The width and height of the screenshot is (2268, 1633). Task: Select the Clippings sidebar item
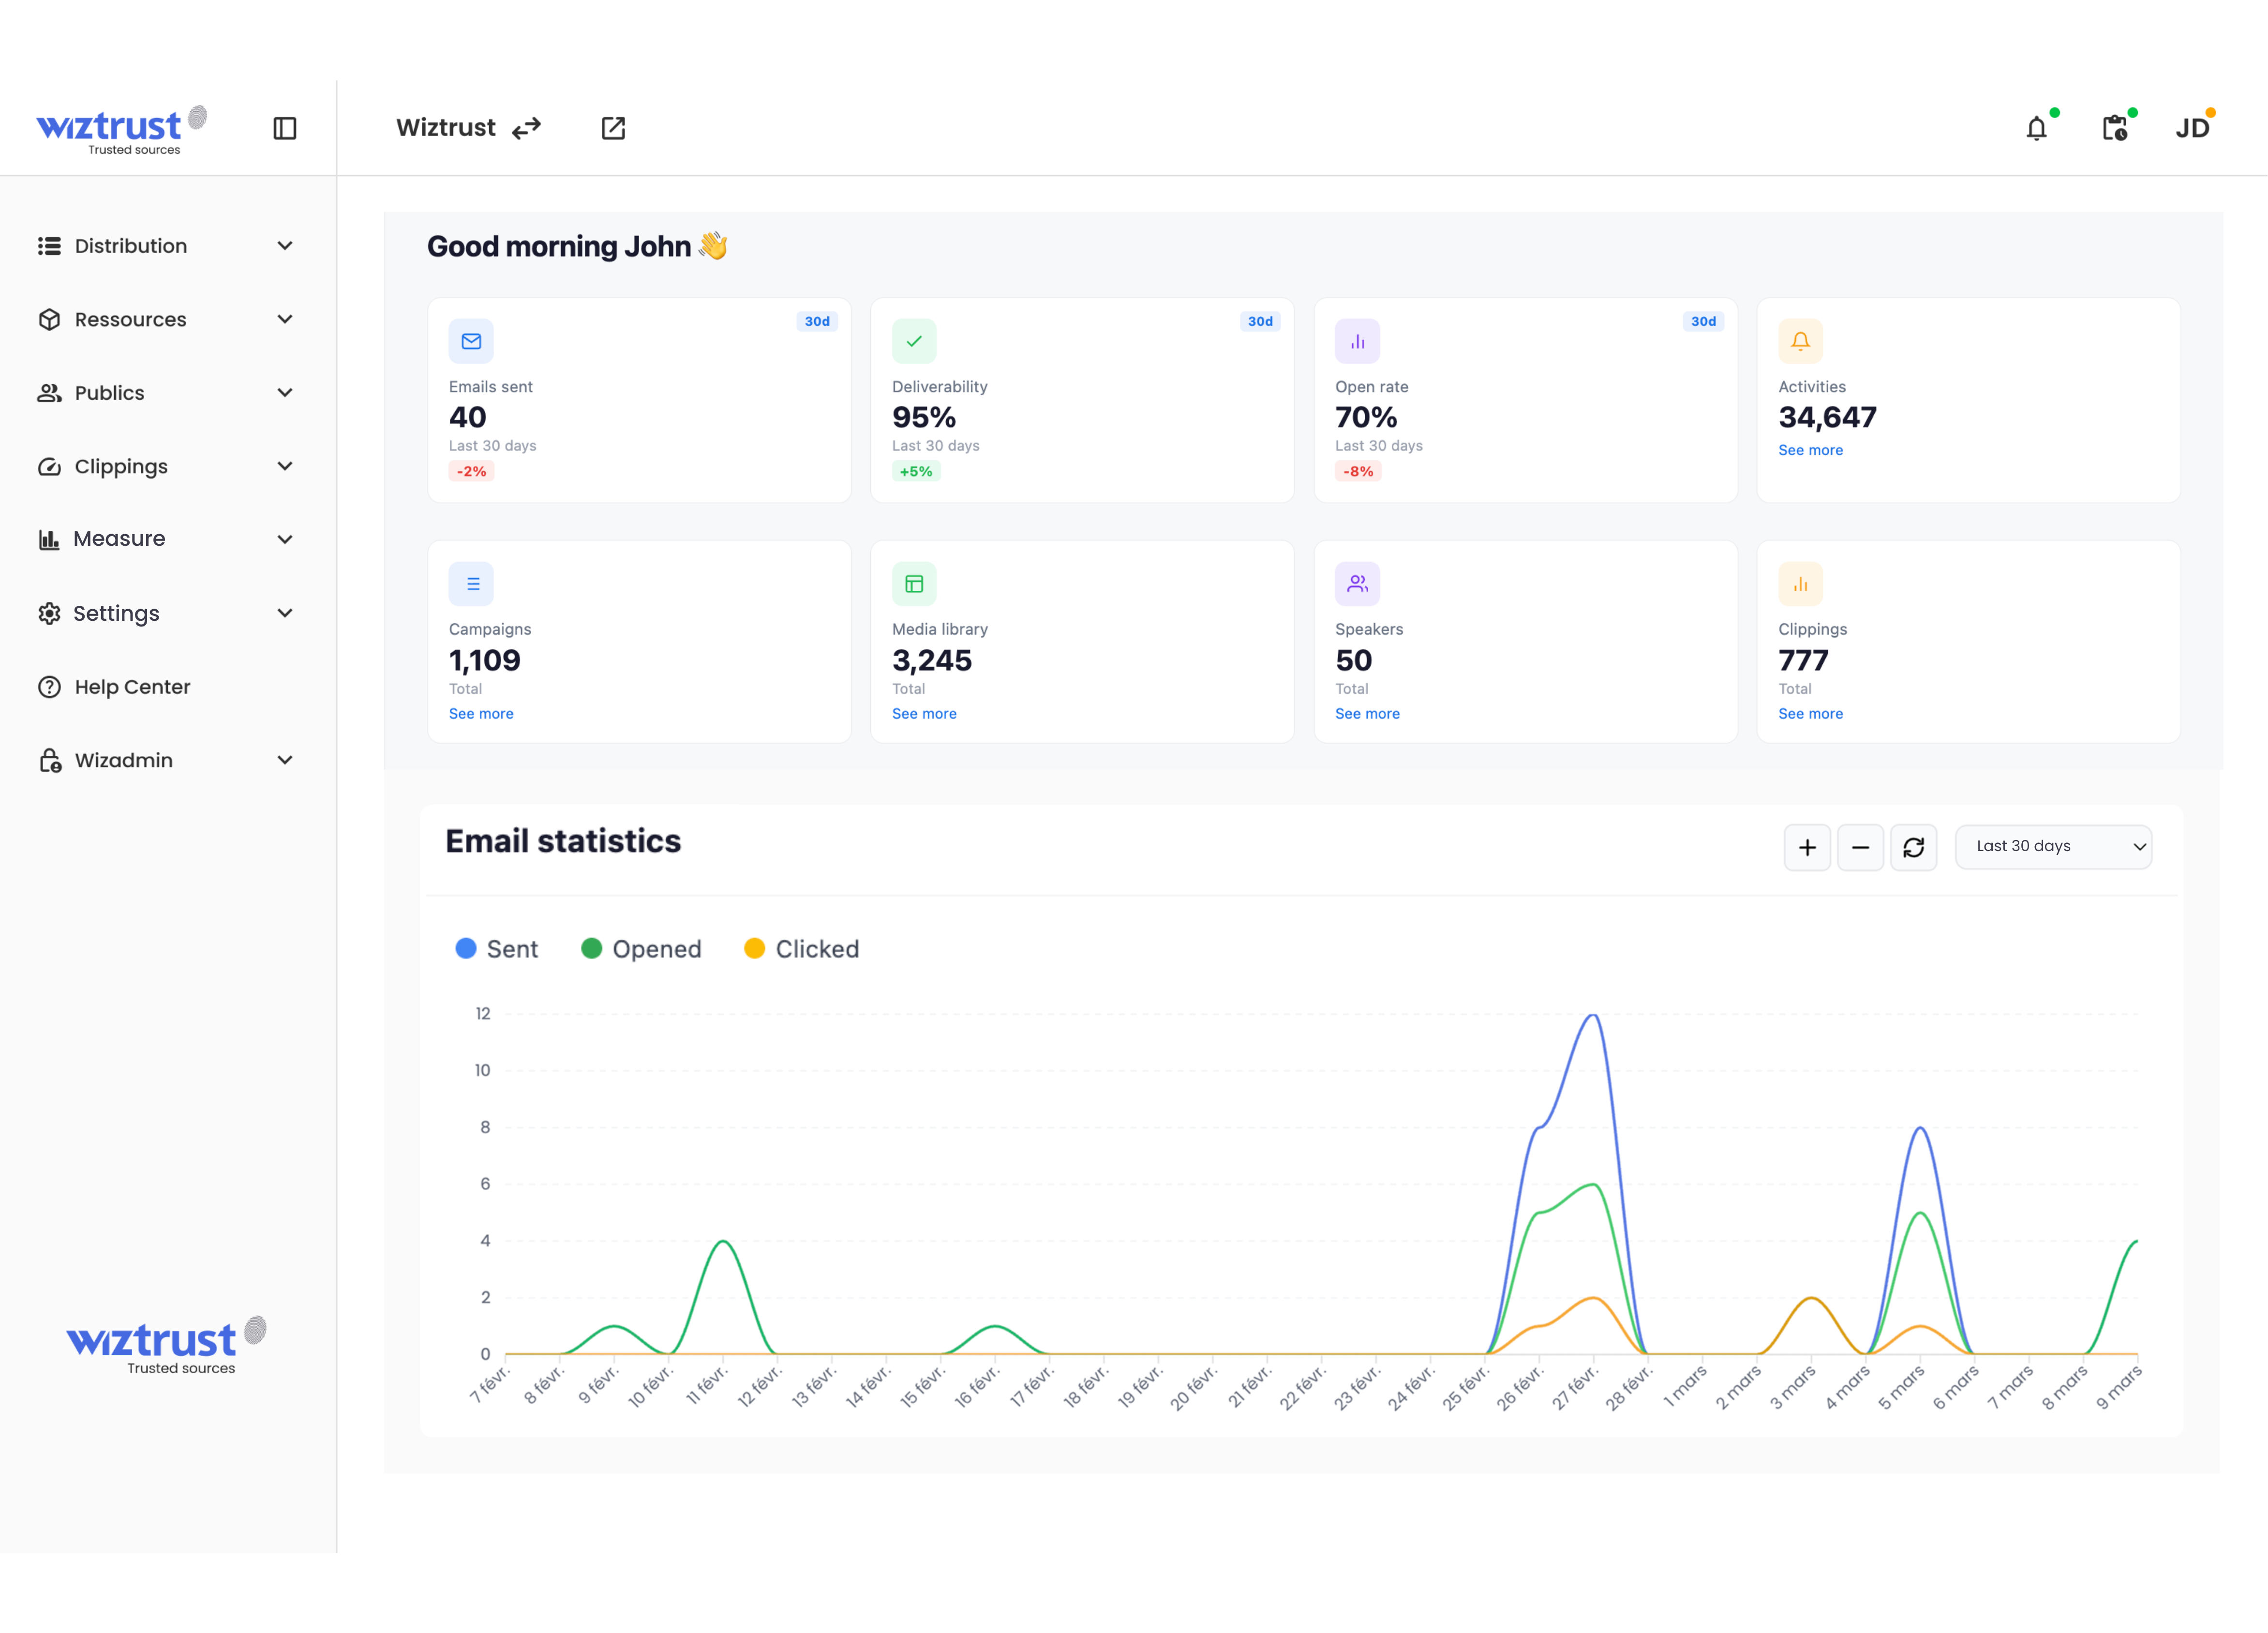click(121, 467)
